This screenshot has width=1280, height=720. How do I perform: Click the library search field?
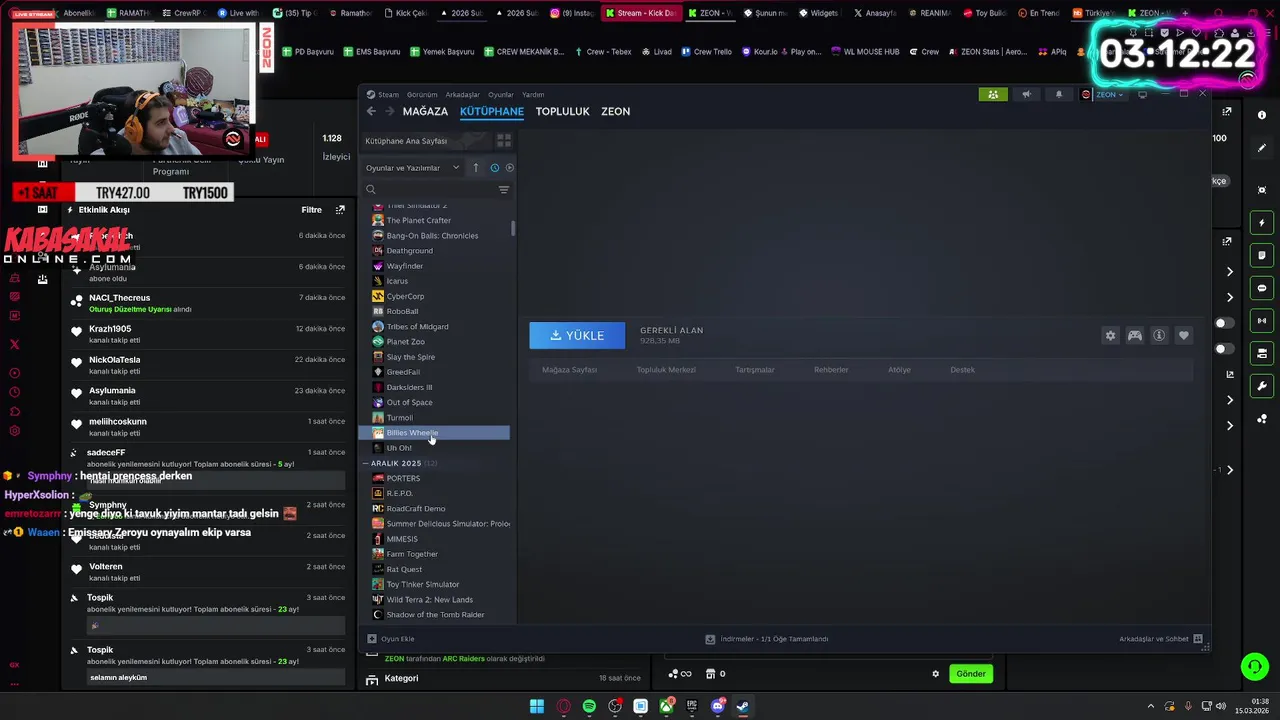coord(430,189)
